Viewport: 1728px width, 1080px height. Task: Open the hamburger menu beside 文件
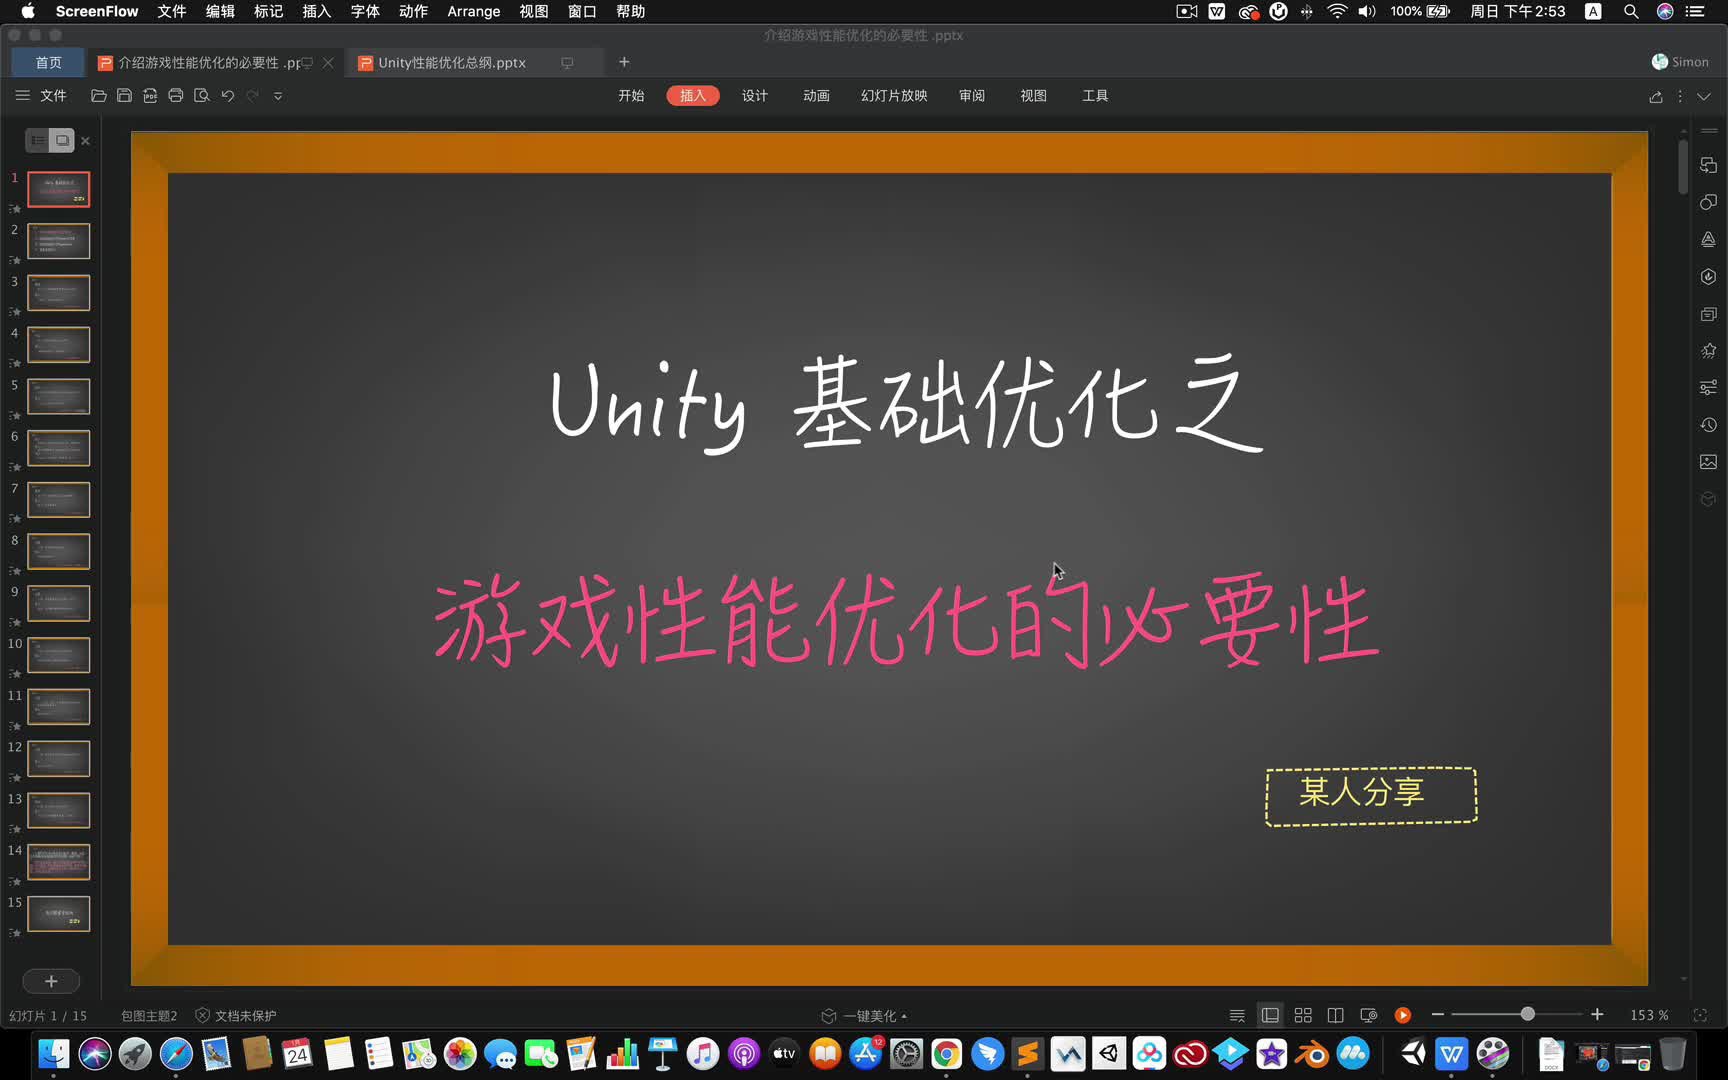[22, 96]
